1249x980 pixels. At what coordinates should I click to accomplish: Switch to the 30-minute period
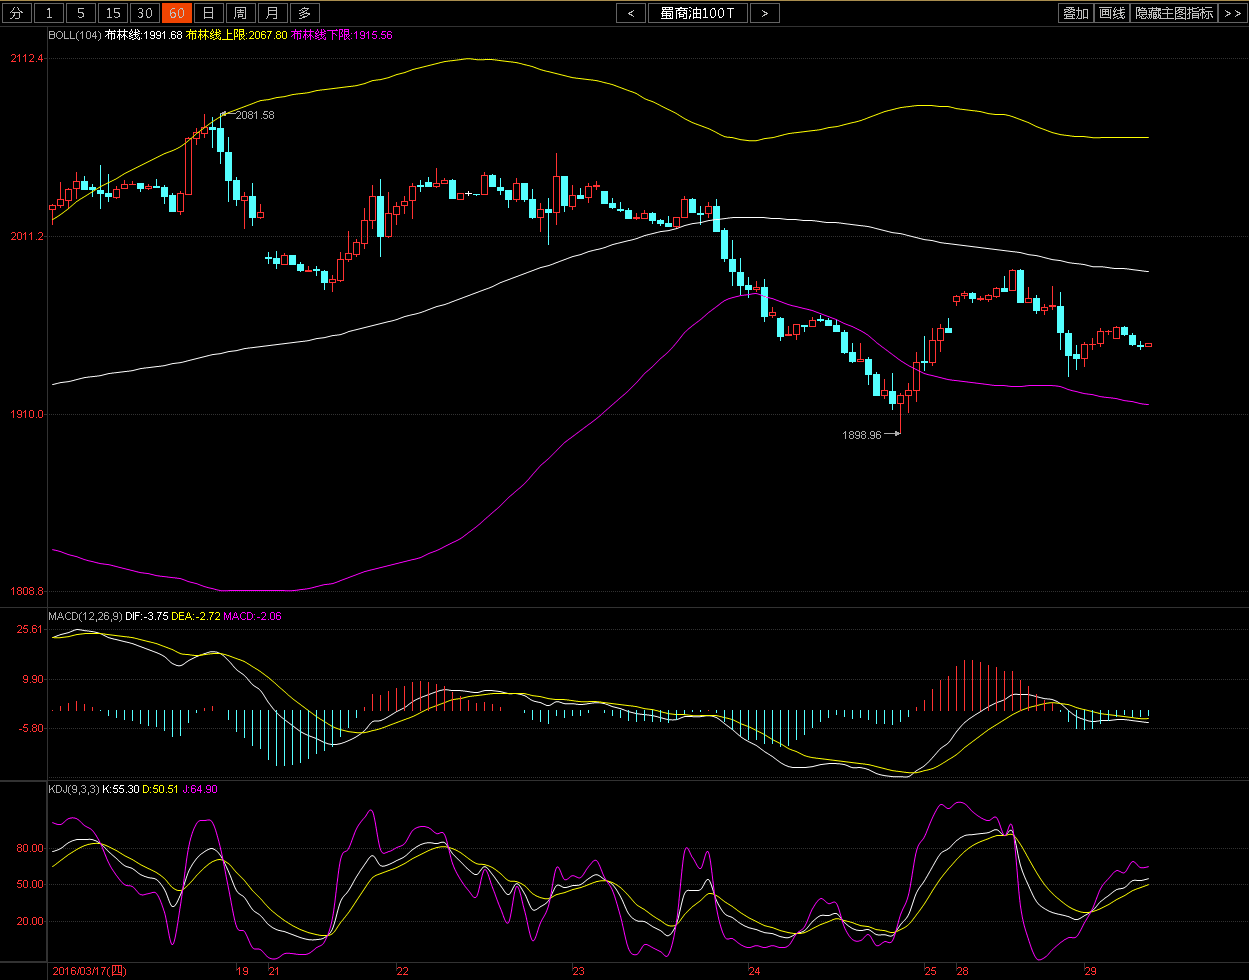145,13
